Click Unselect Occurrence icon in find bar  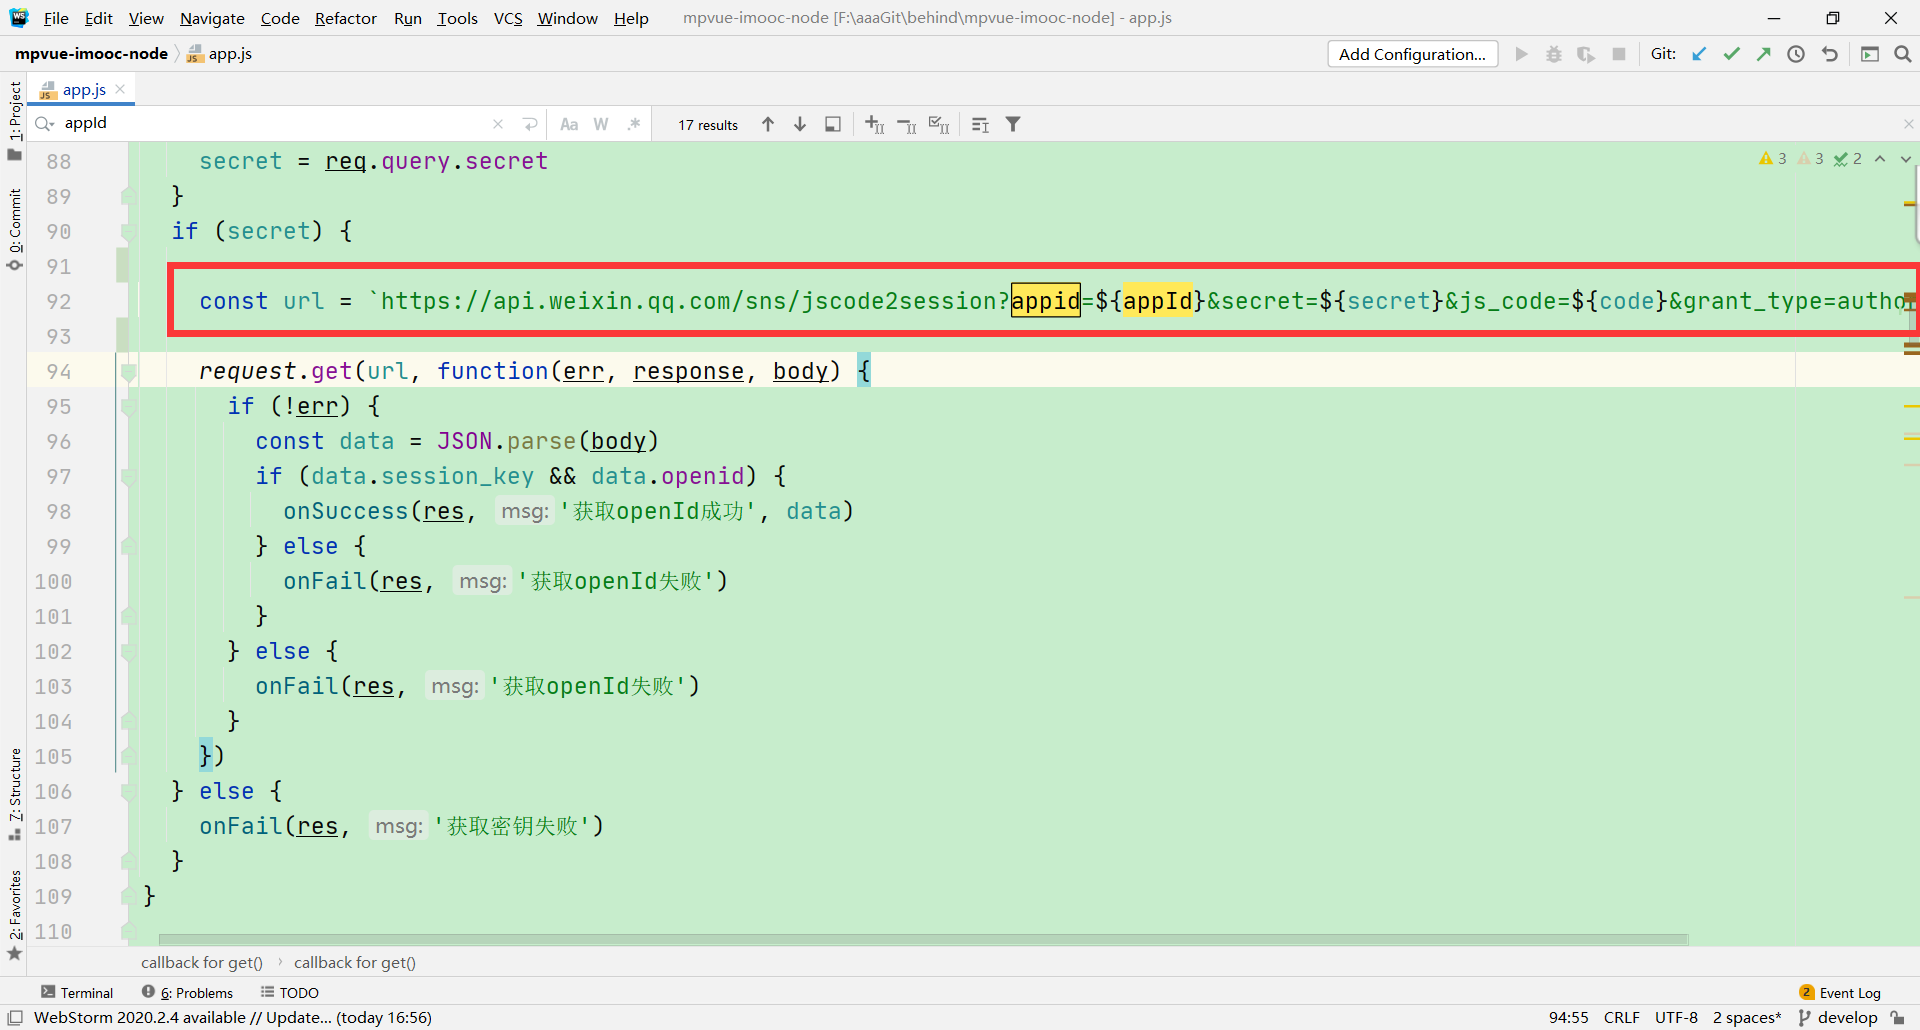[907, 124]
